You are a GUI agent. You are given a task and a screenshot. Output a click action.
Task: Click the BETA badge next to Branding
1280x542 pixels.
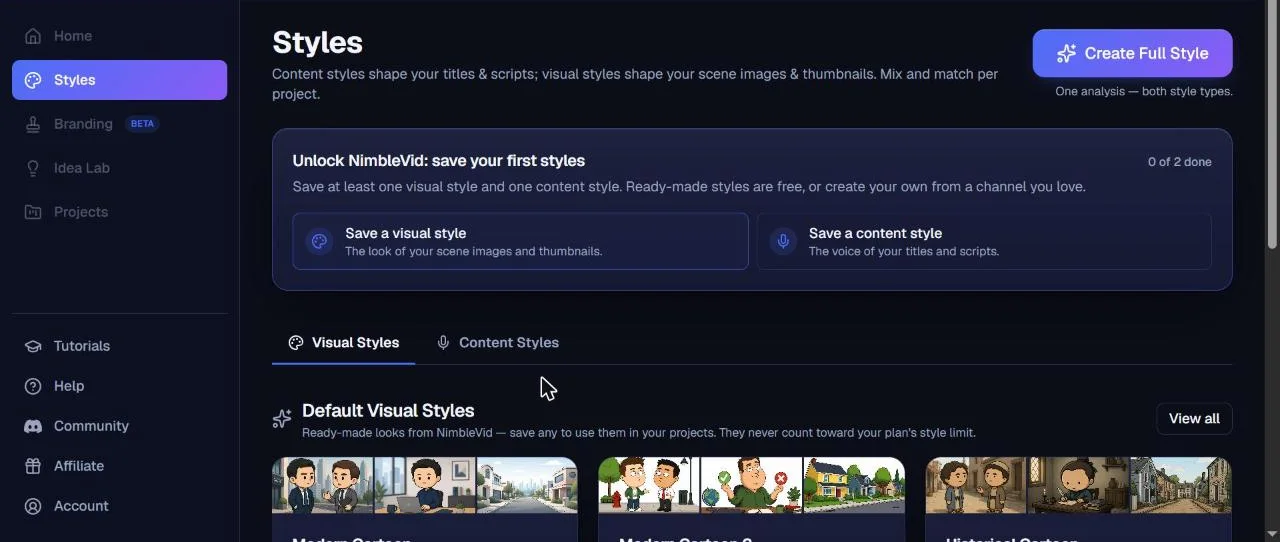[142, 124]
